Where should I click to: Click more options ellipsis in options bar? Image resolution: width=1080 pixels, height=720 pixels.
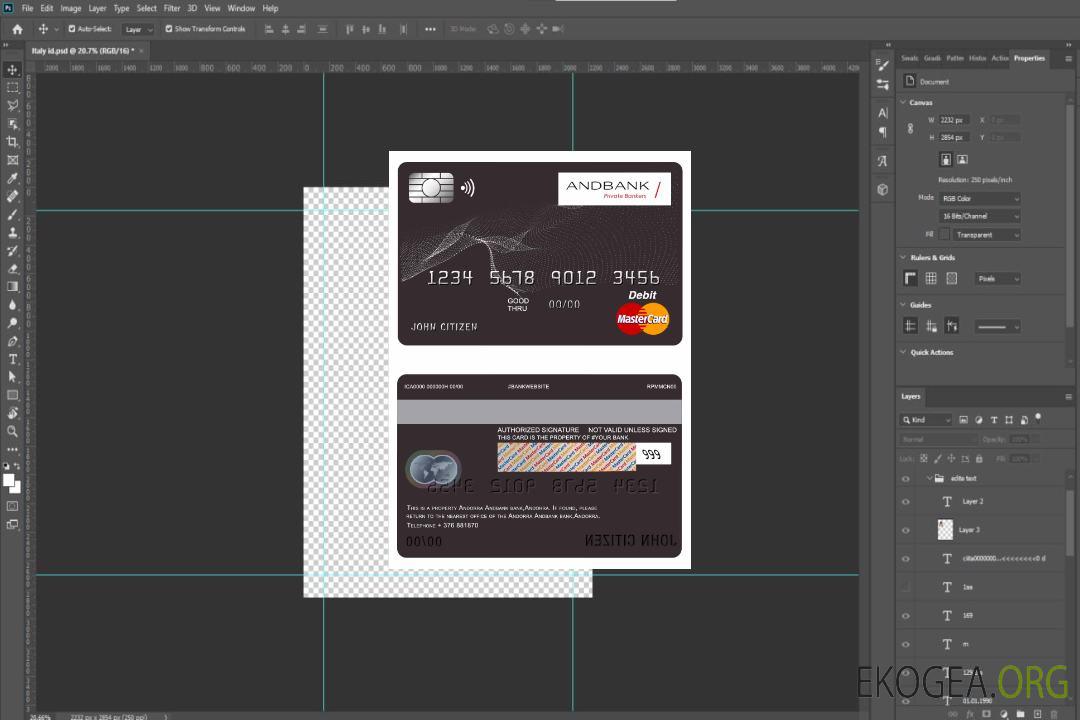[430, 29]
